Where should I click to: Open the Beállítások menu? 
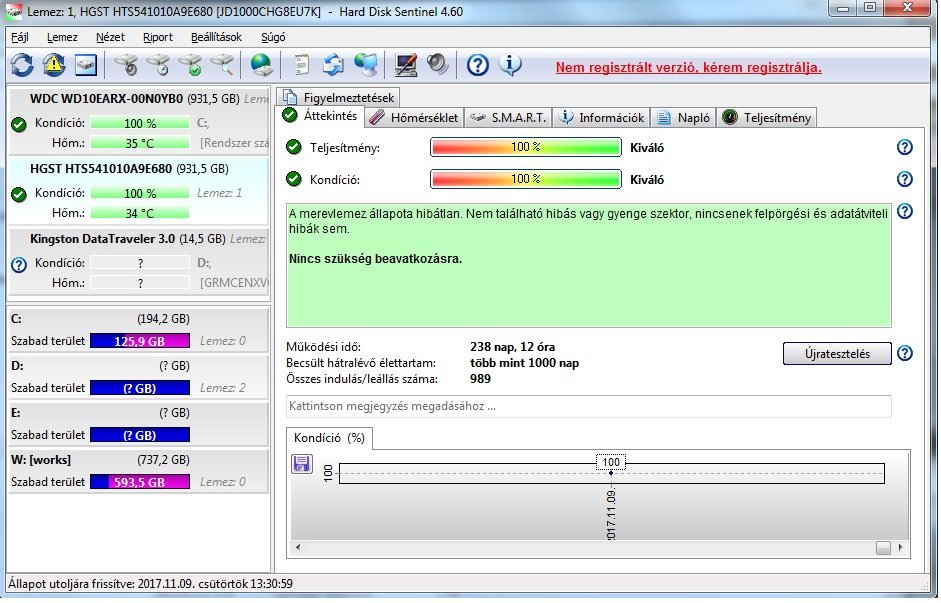(216, 37)
